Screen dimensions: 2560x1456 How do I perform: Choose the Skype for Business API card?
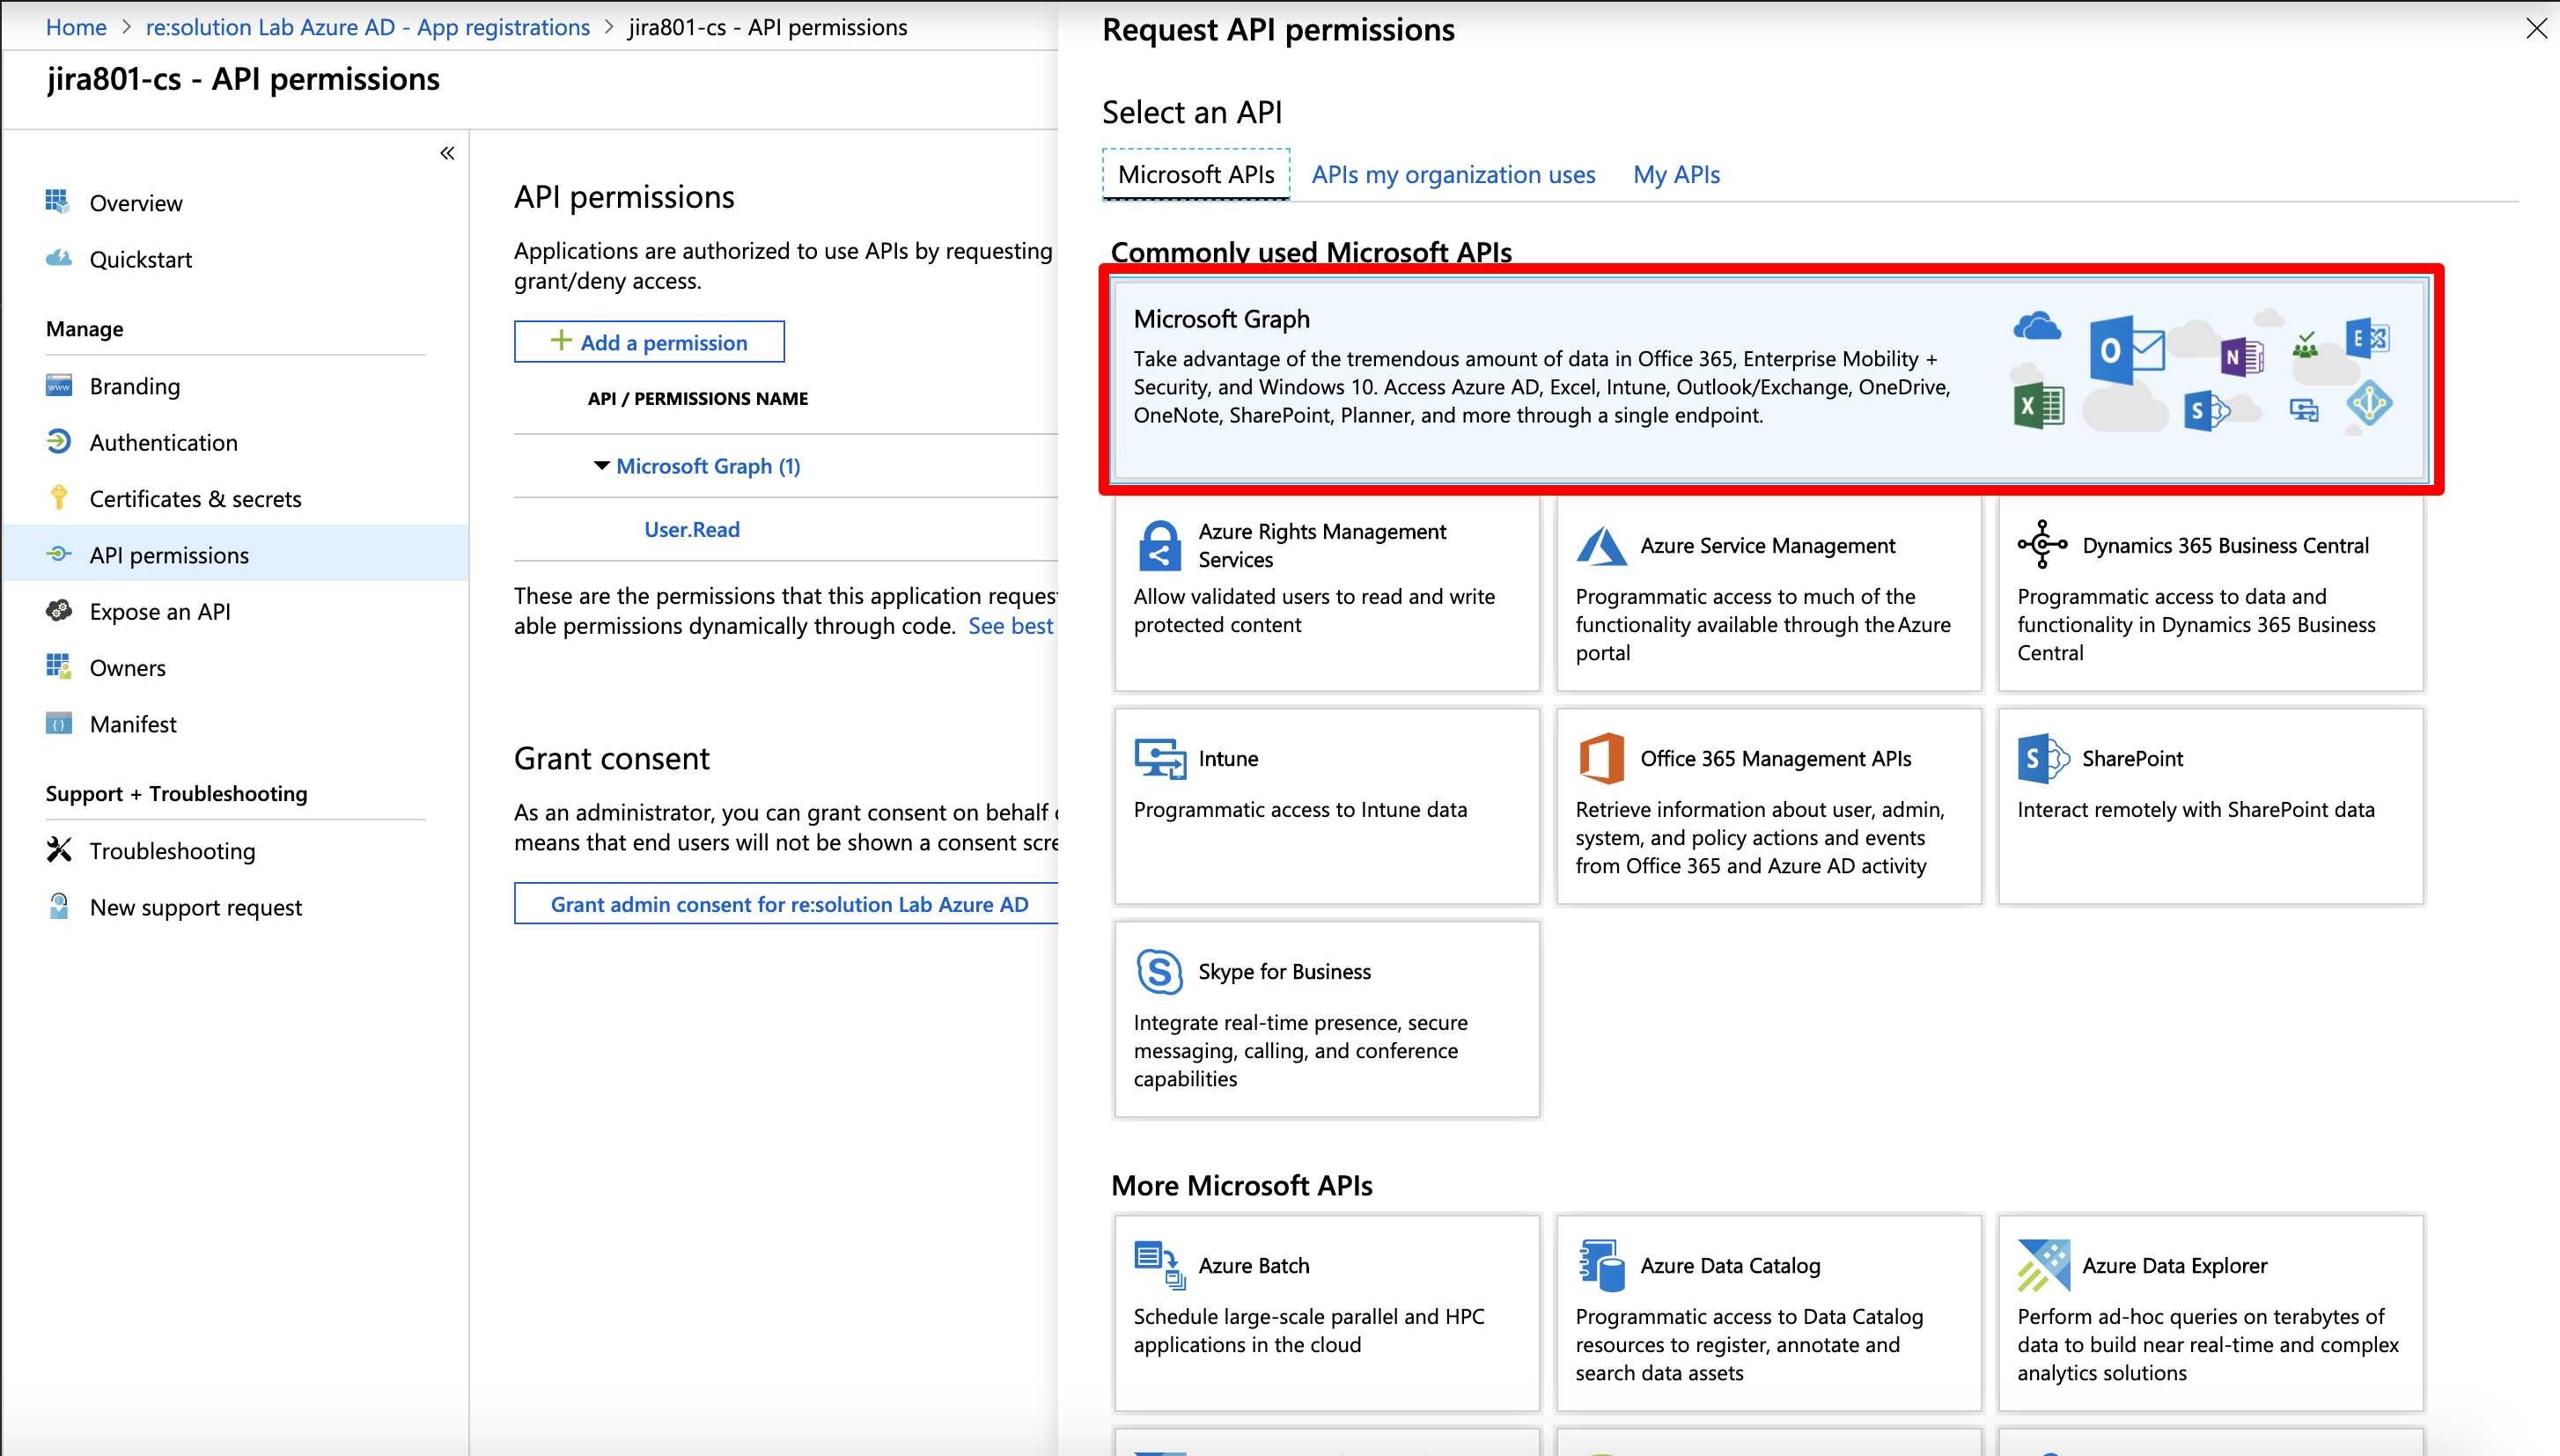1327,1019
